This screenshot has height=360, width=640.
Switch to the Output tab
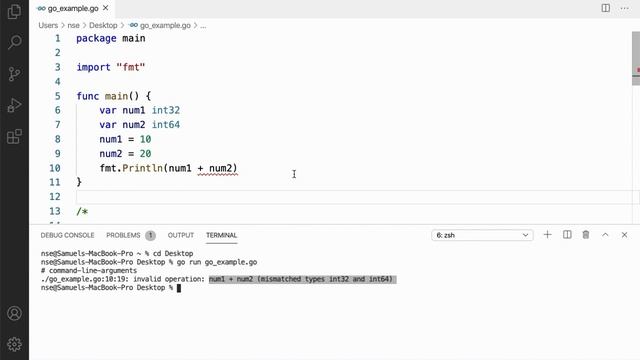coord(180,235)
